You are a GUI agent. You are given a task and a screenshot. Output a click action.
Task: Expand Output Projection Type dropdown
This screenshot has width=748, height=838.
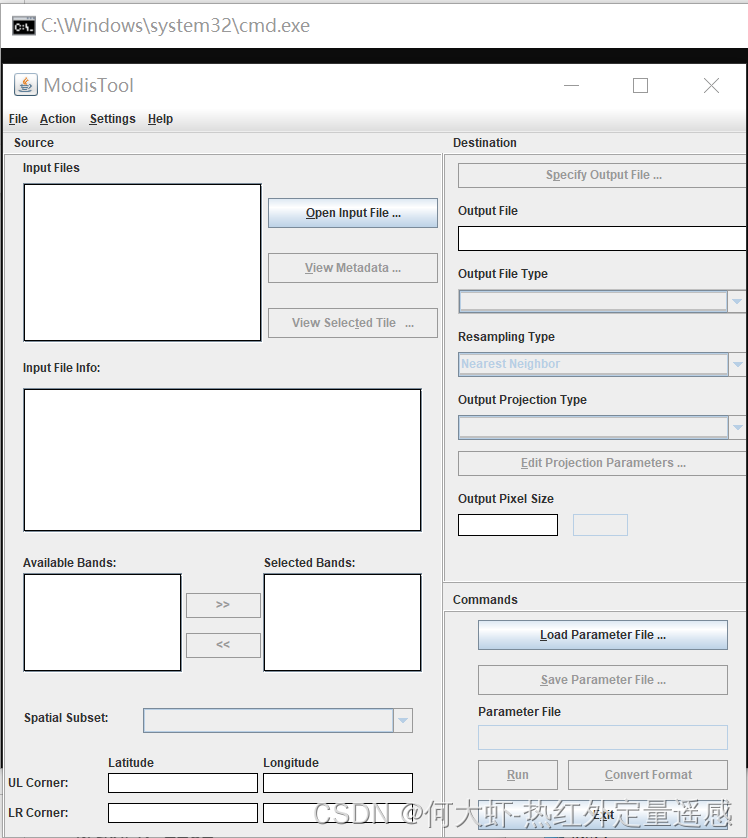[x=737, y=428]
